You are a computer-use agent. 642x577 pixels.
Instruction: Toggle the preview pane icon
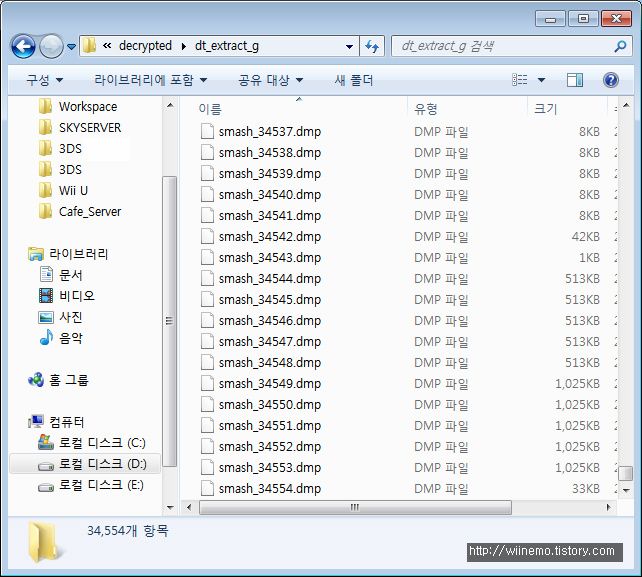(x=575, y=80)
